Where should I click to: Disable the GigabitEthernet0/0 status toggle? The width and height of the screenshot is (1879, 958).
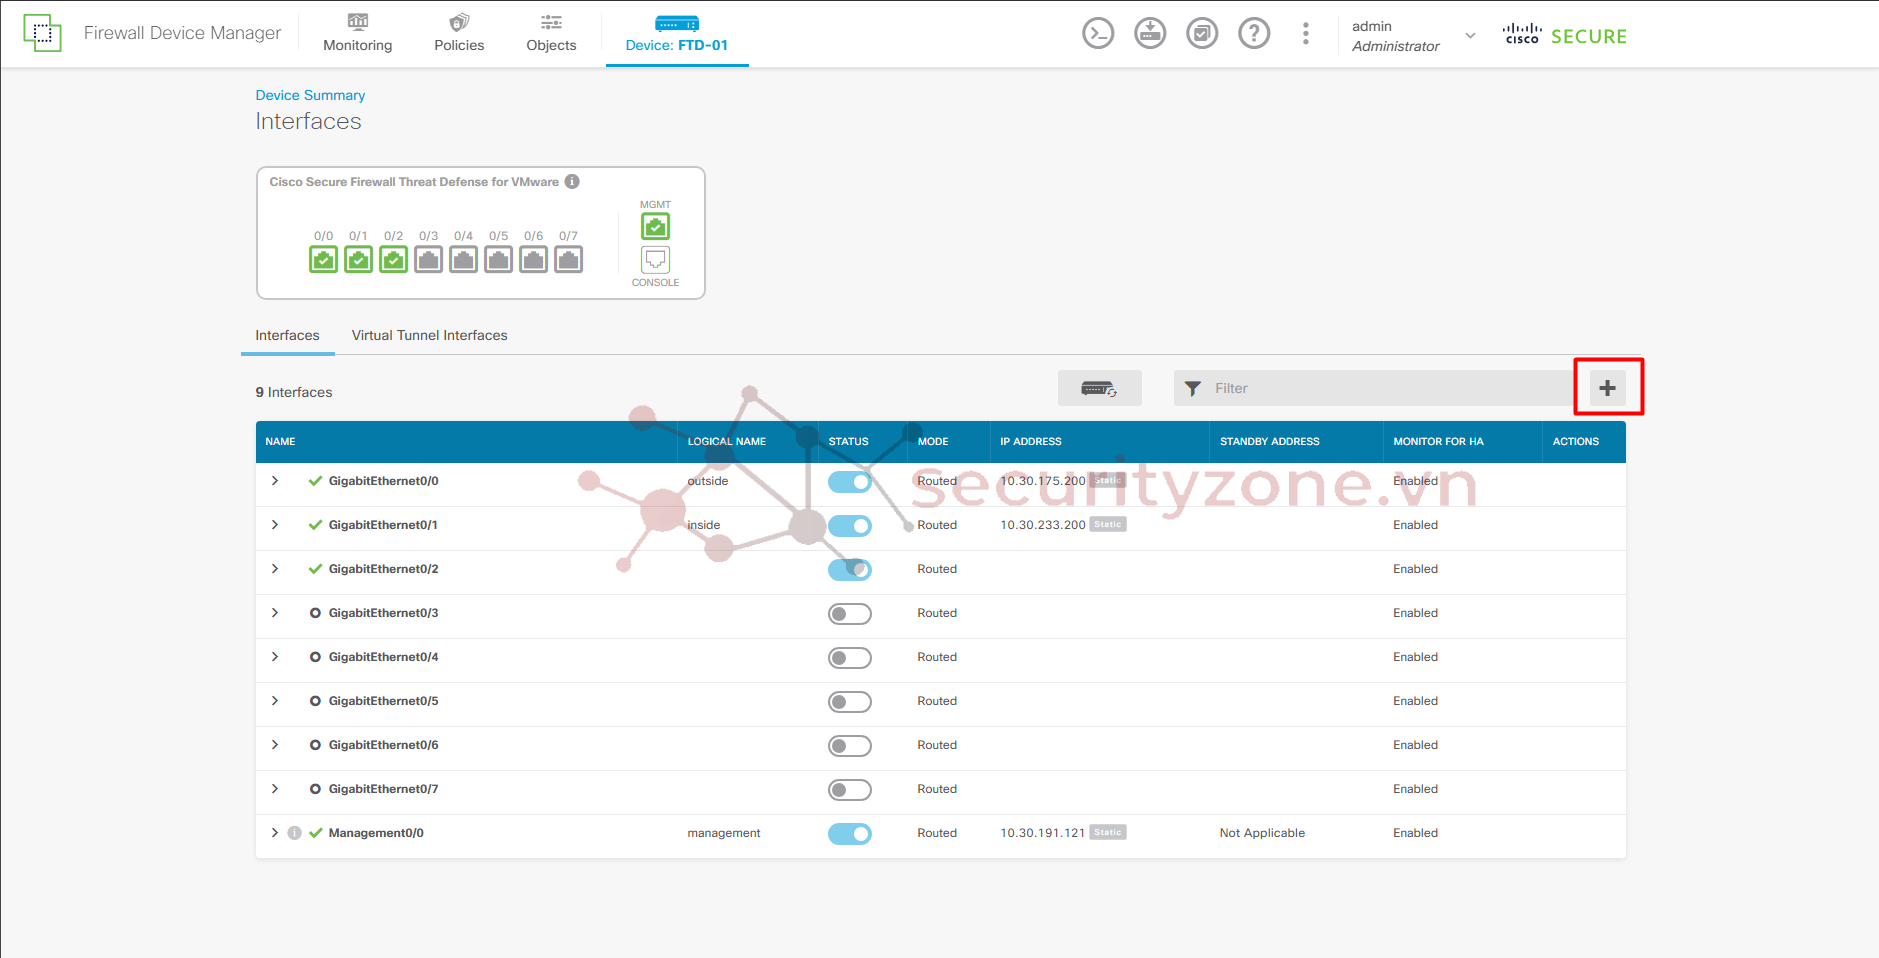pos(849,482)
